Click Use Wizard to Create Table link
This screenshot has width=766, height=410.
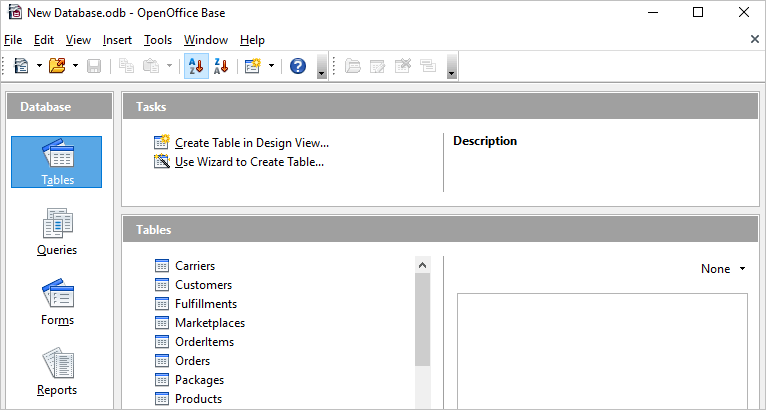coord(249,162)
